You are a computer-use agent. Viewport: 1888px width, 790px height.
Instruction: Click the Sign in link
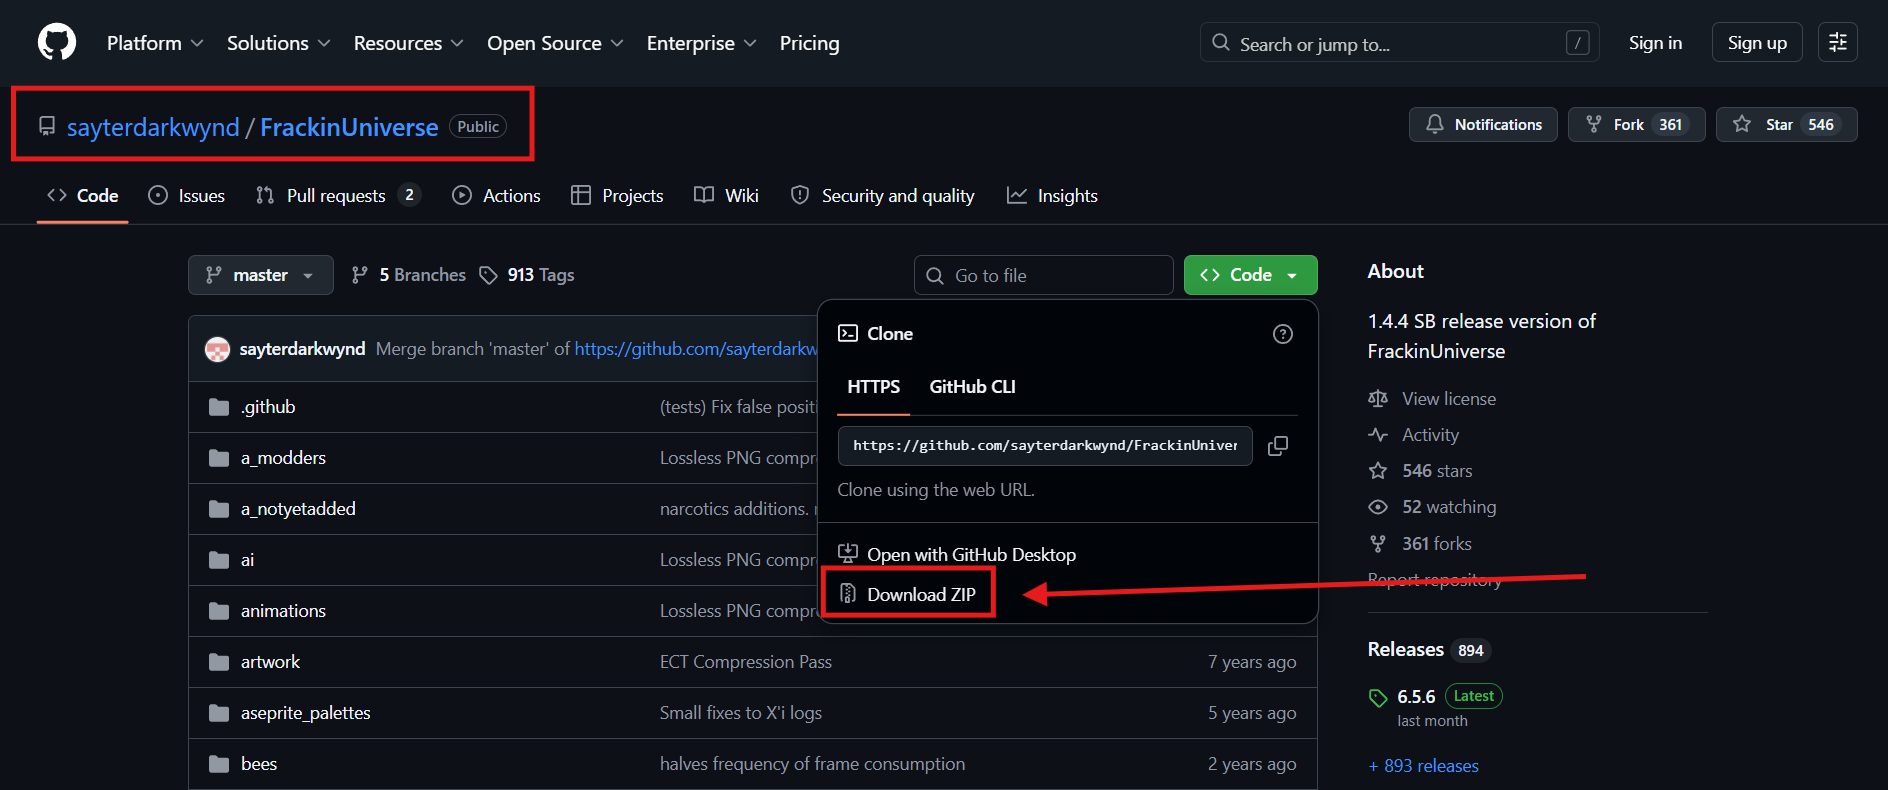pos(1655,43)
